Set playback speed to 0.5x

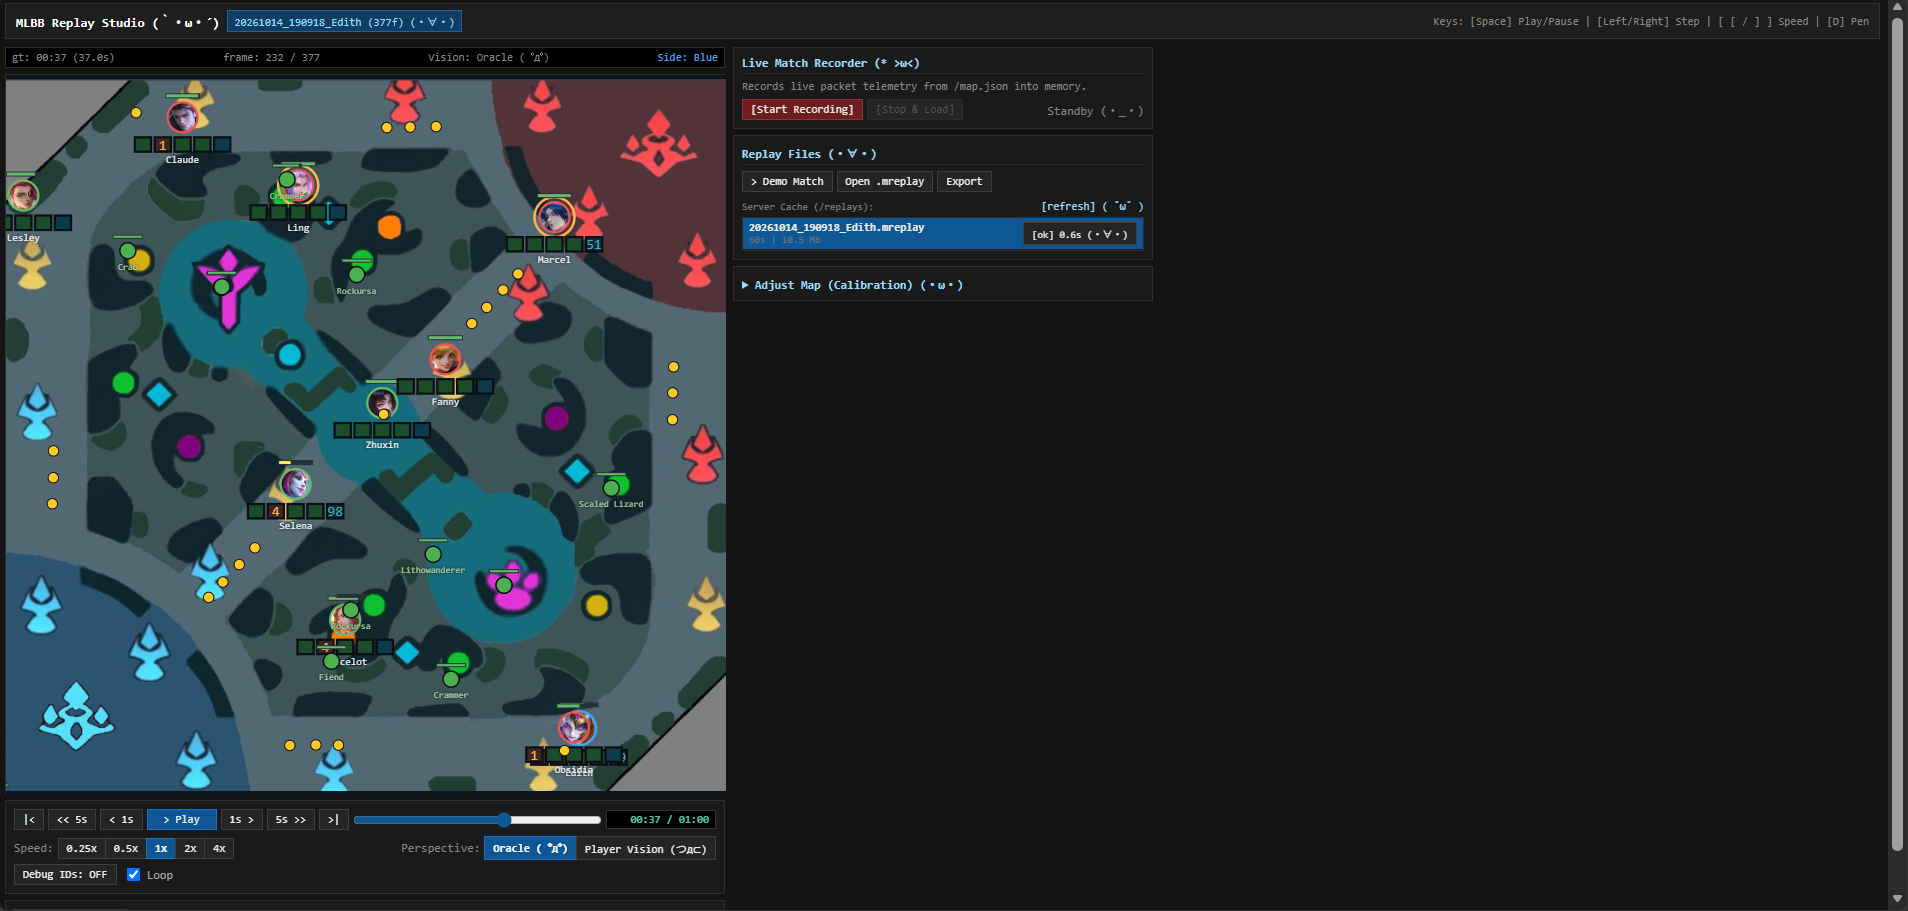126,849
